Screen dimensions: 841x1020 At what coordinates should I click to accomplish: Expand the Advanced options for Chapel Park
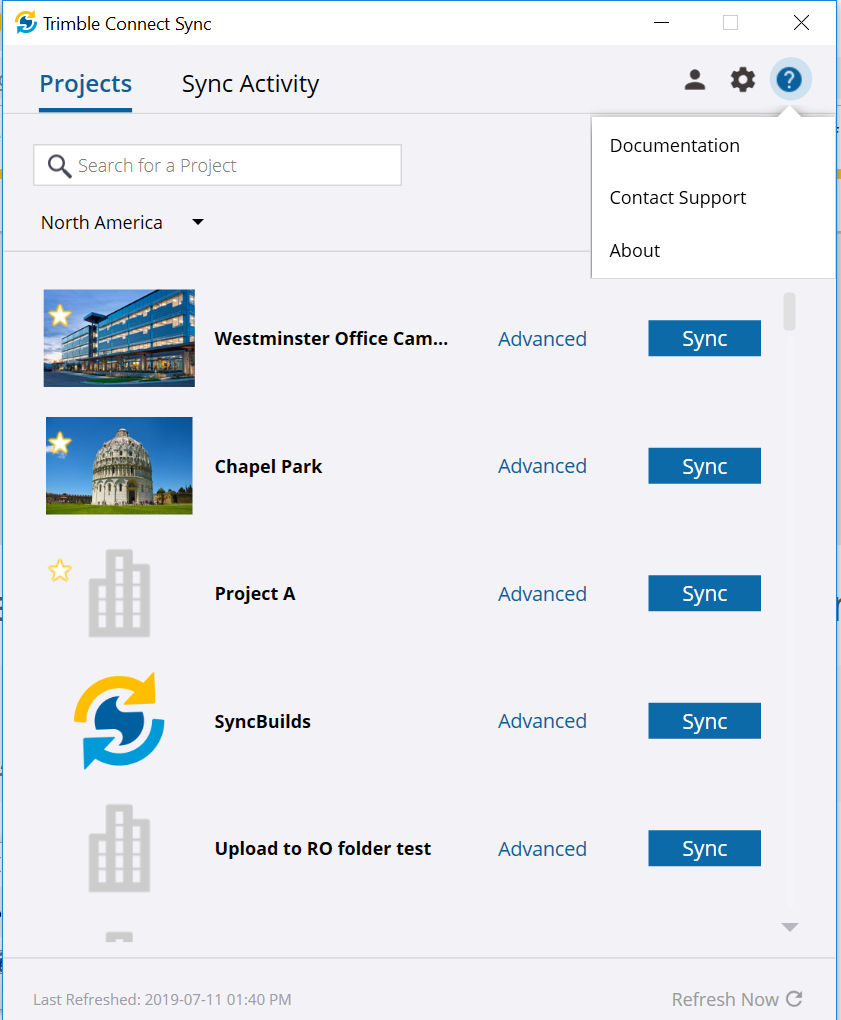point(542,465)
